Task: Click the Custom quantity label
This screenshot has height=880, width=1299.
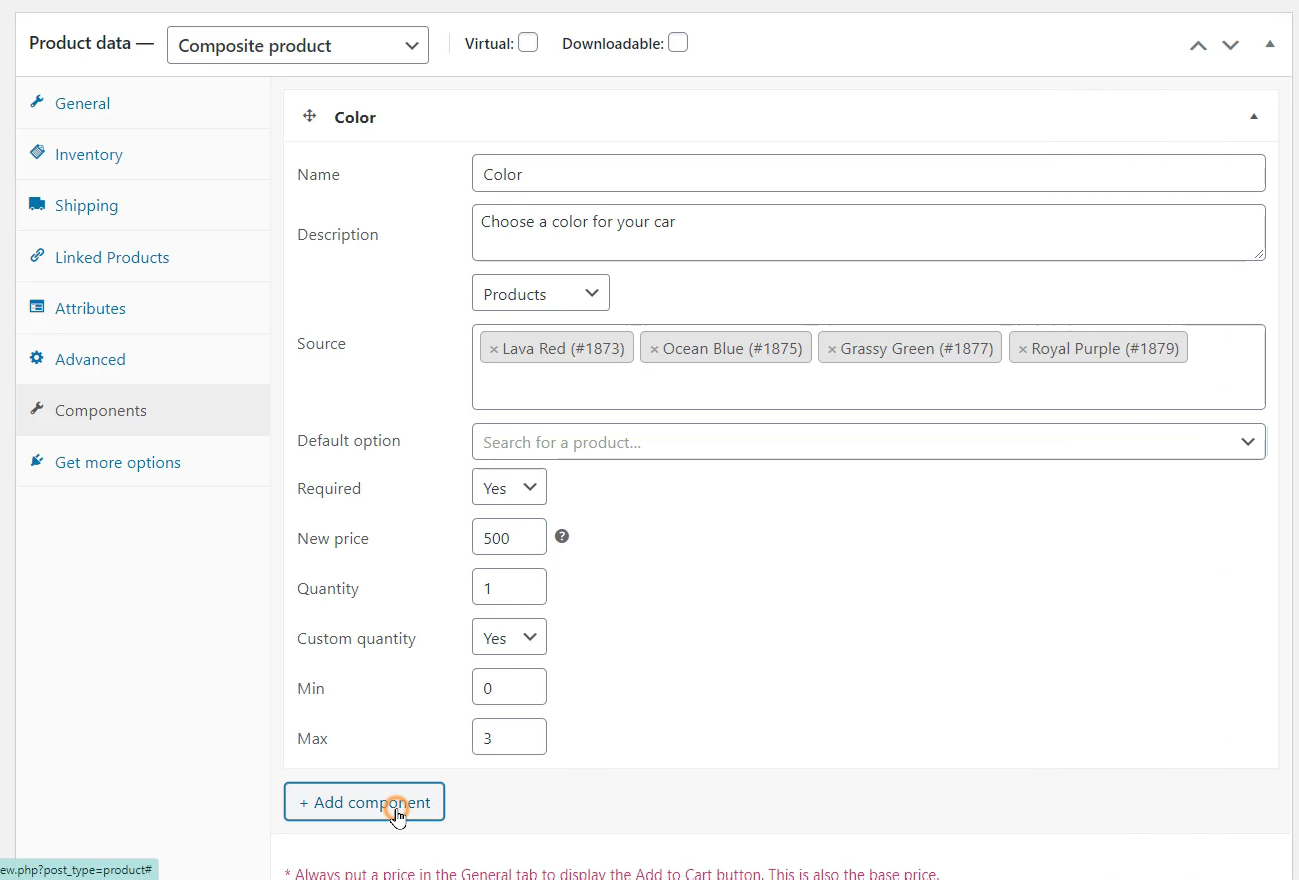Action: coord(356,638)
